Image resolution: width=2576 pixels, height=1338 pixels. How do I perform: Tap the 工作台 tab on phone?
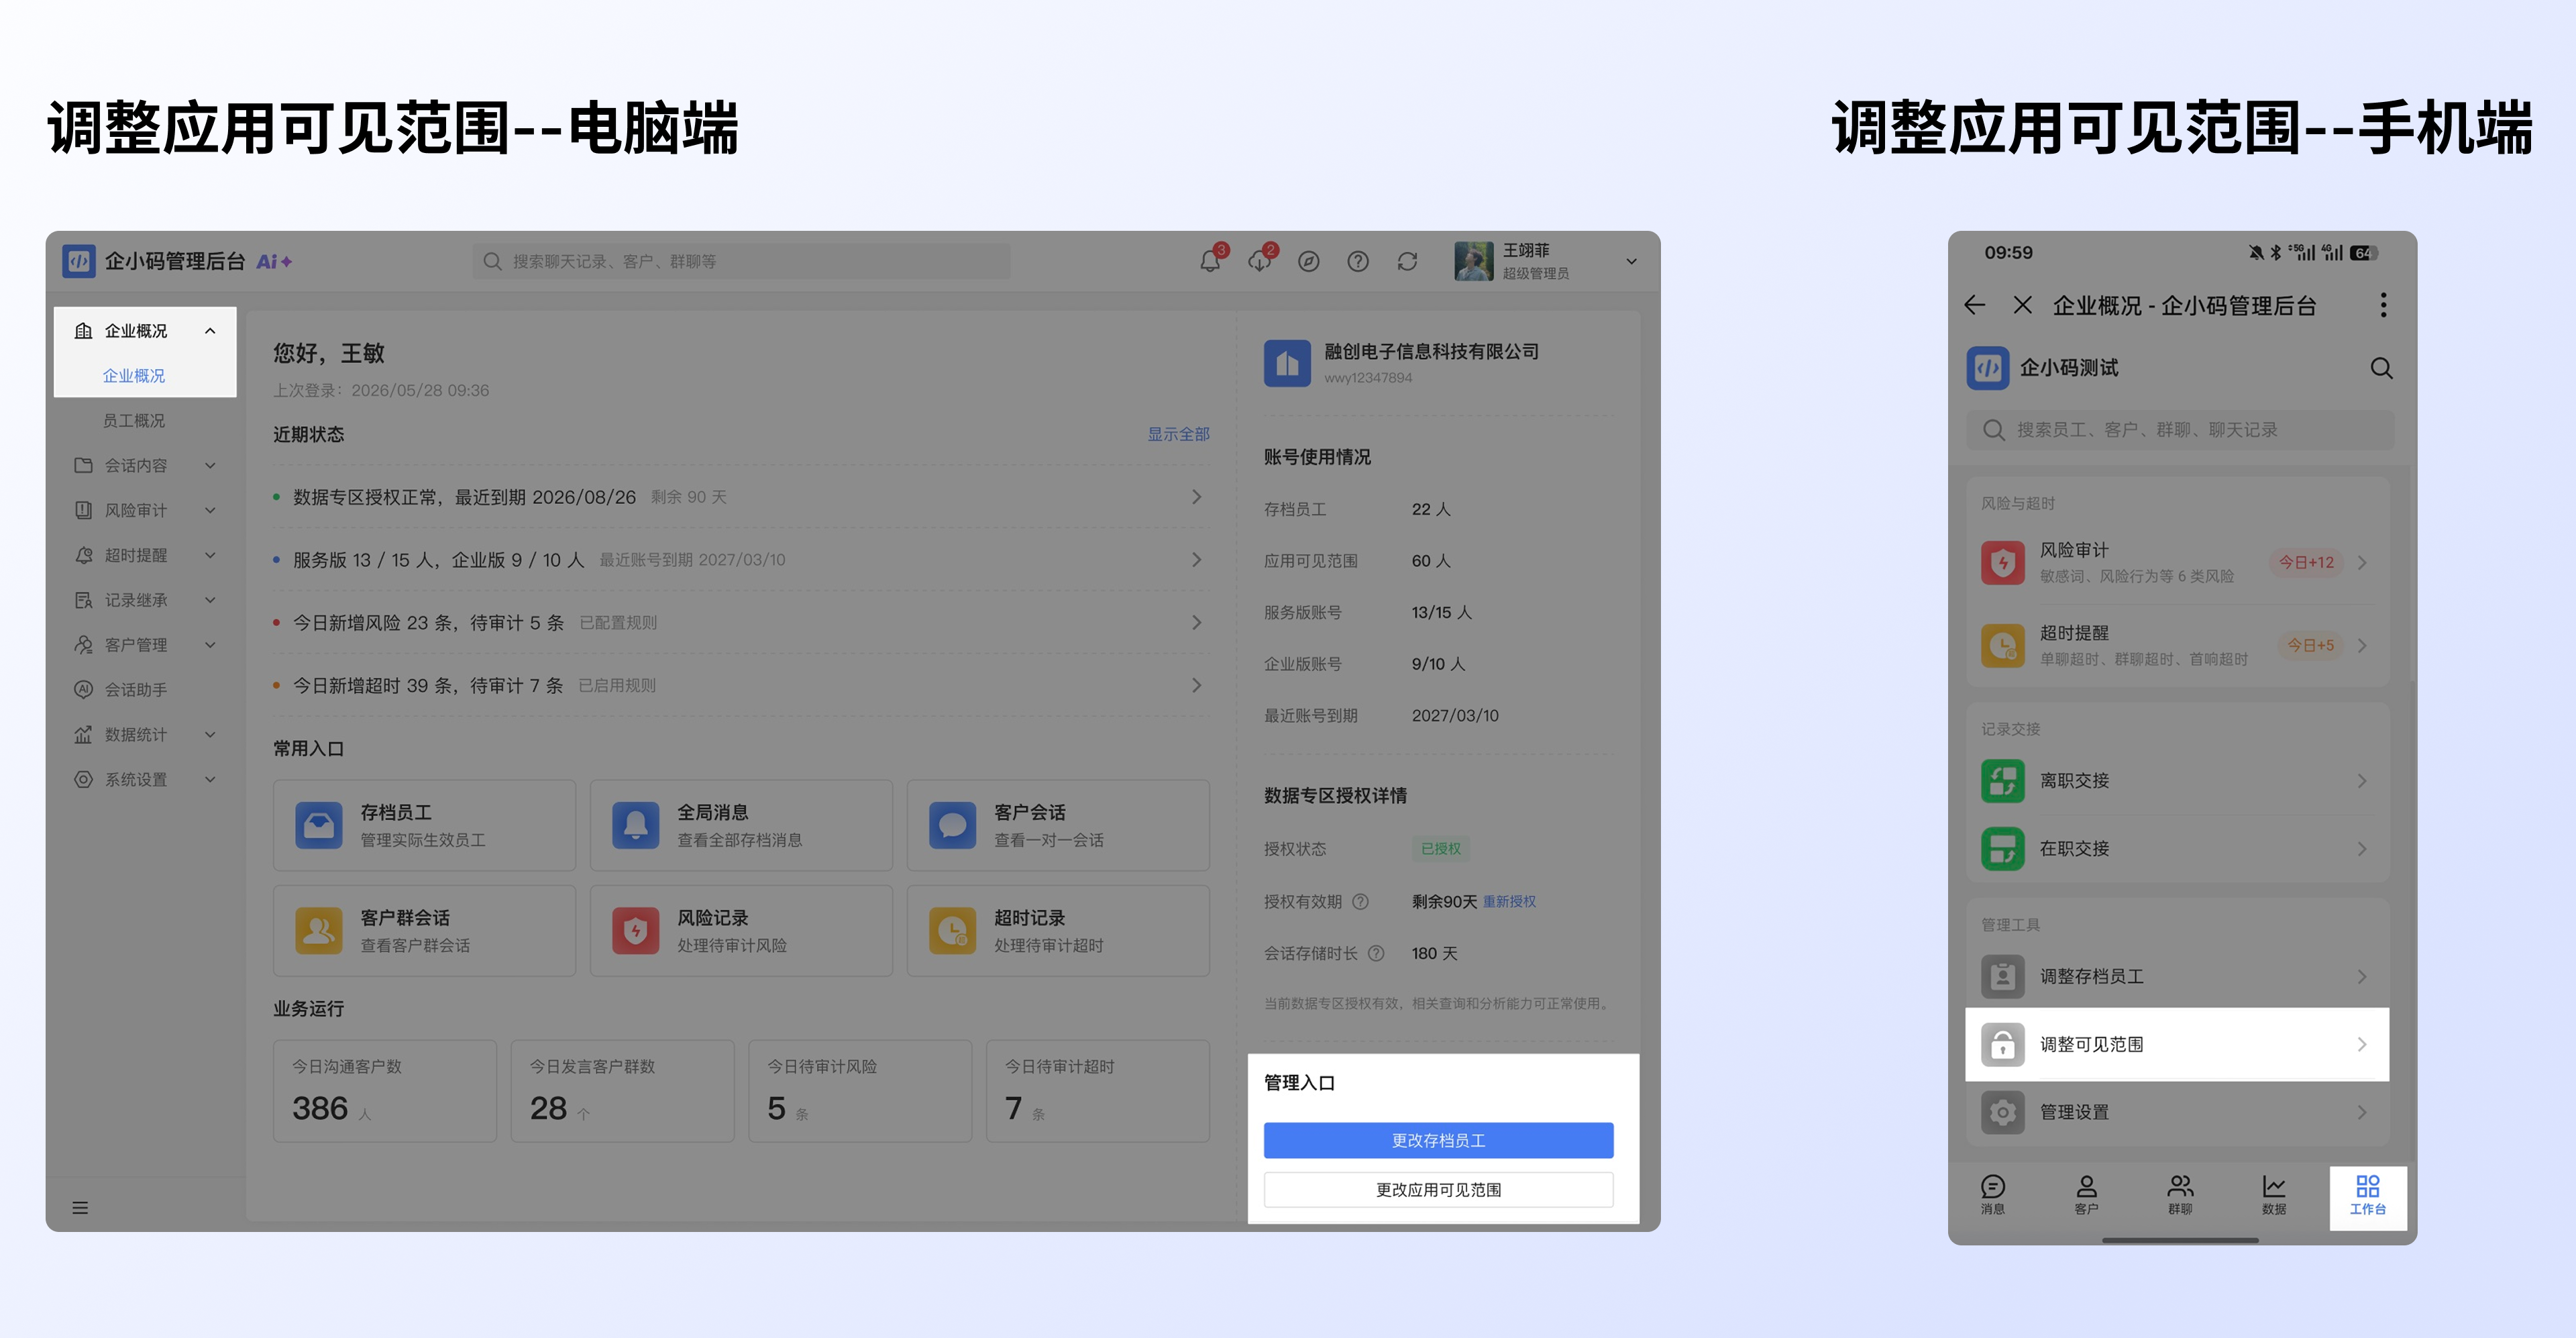2367,1195
